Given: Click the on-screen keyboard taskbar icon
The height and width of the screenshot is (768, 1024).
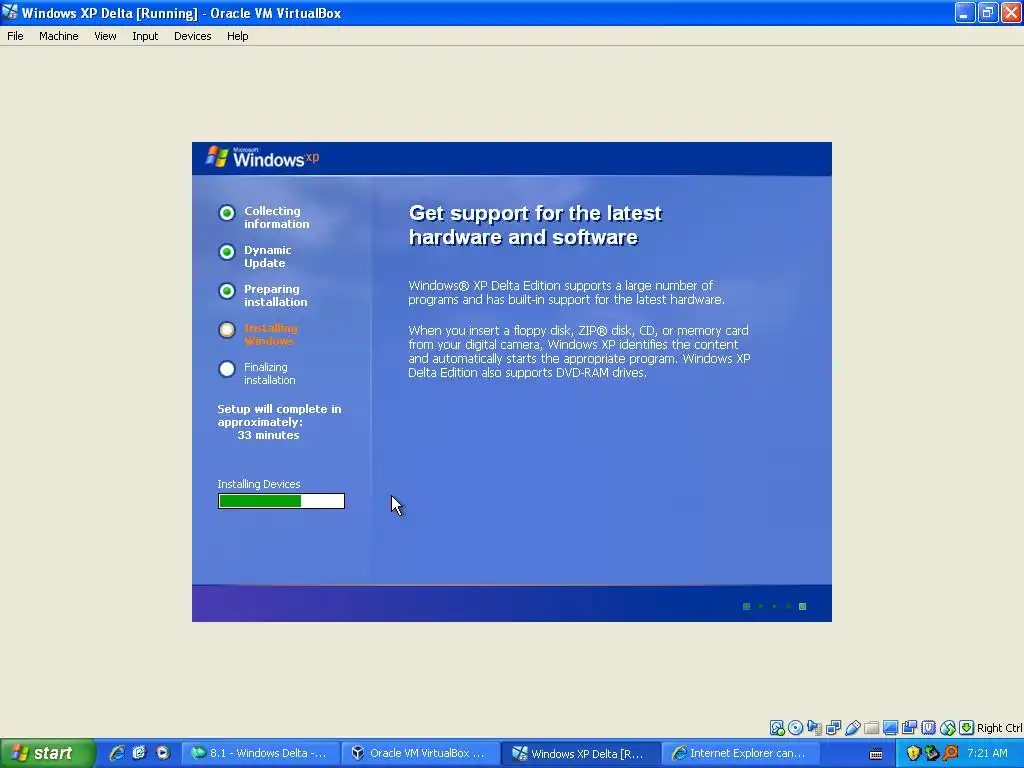Looking at the screenshot, I should pos(876,754).
